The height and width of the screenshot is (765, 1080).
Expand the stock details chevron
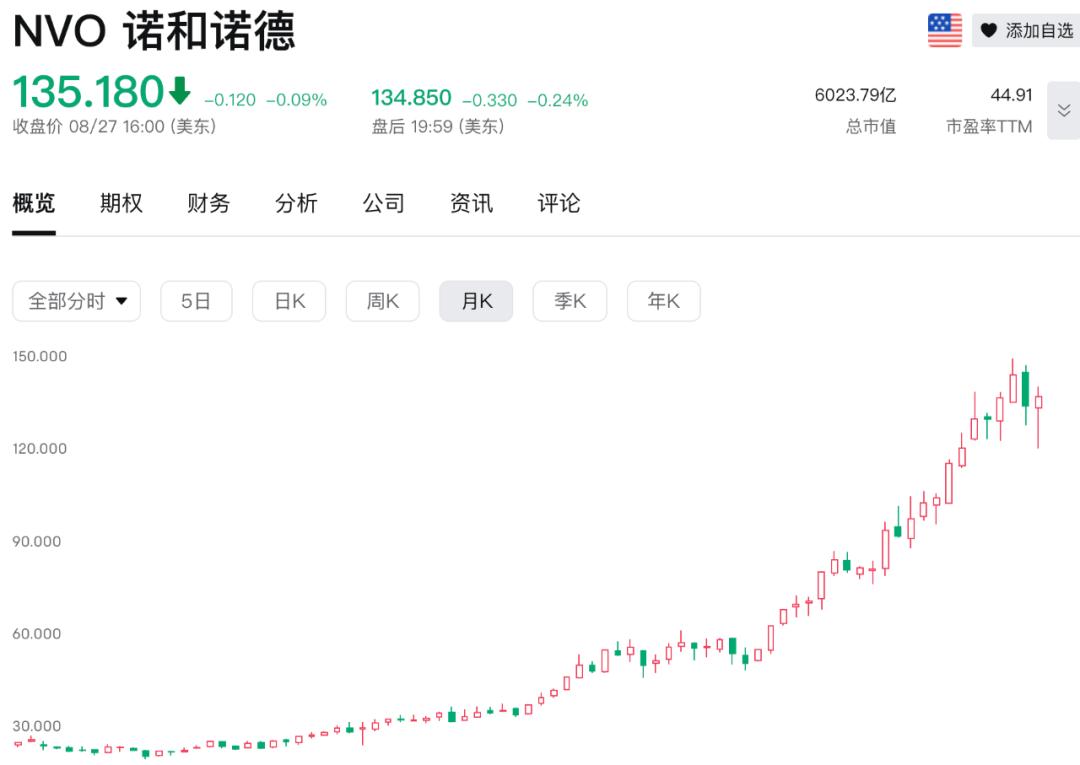(x=1063, y=110)
